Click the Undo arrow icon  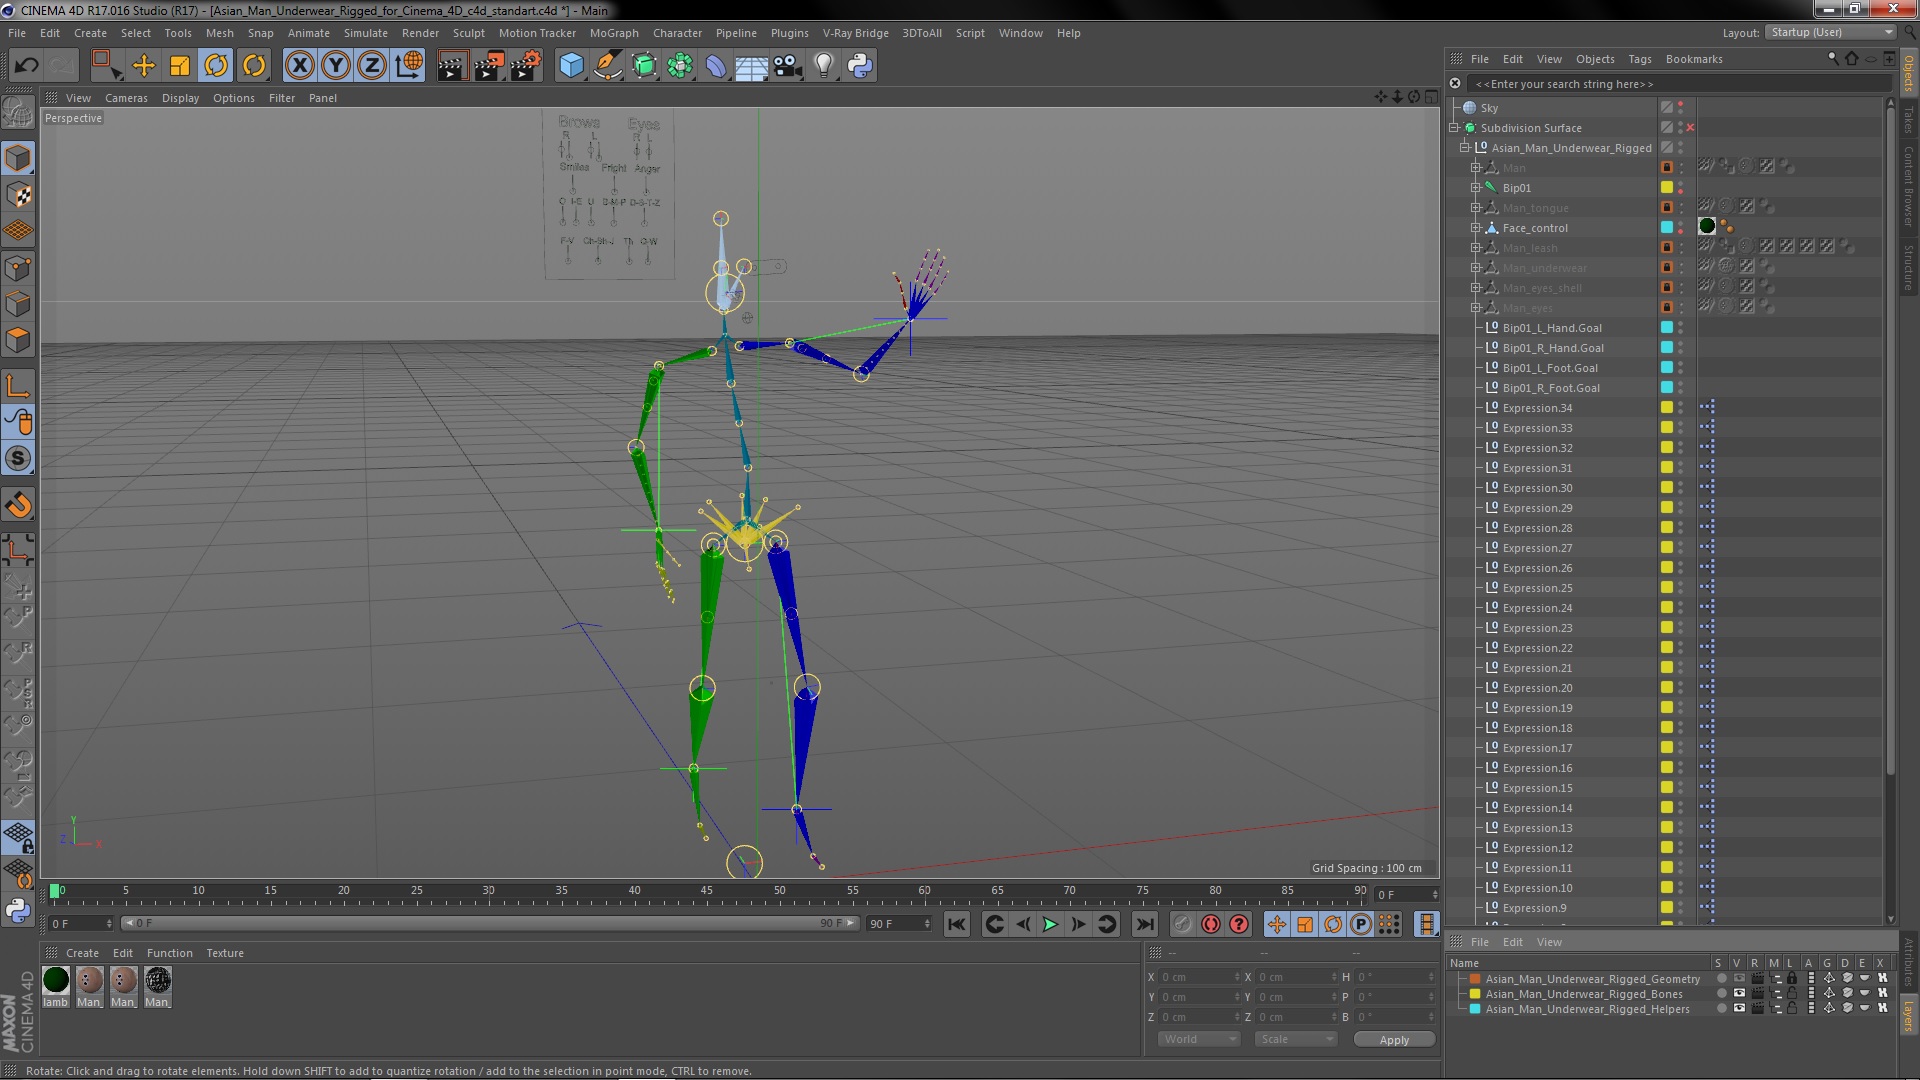click(26, 66)
